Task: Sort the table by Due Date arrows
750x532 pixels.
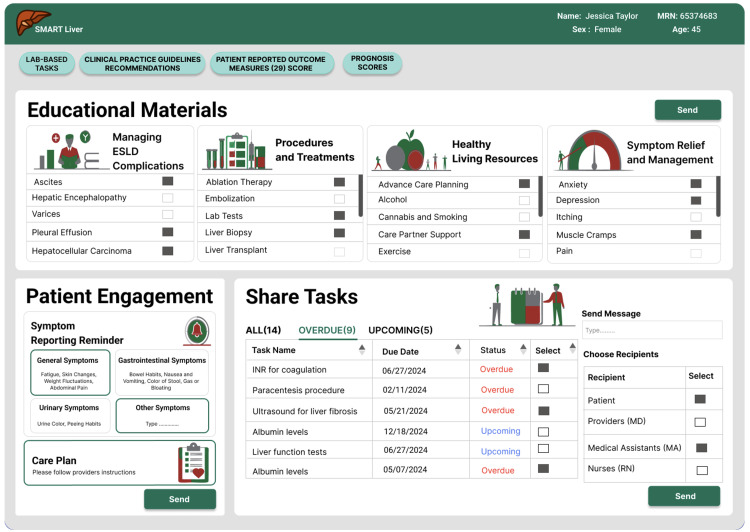Action: 458,349
